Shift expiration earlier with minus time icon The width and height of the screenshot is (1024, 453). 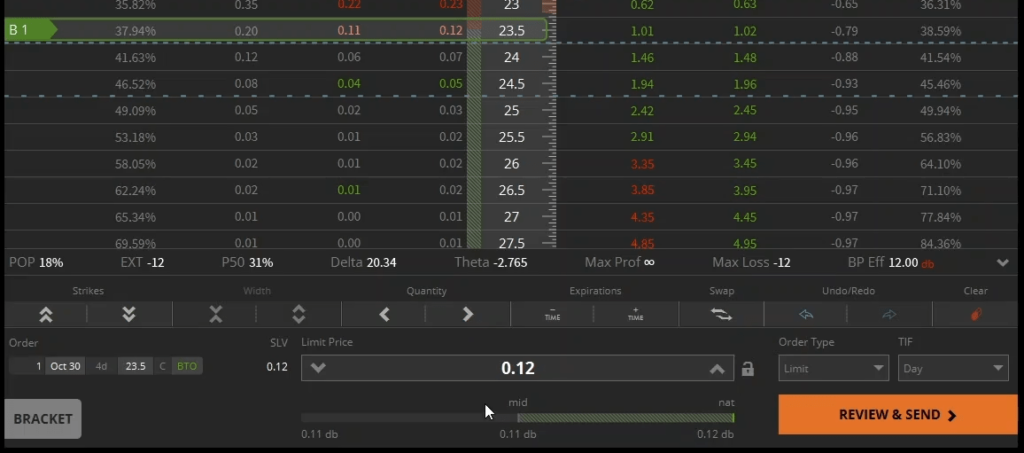[552, 314]
